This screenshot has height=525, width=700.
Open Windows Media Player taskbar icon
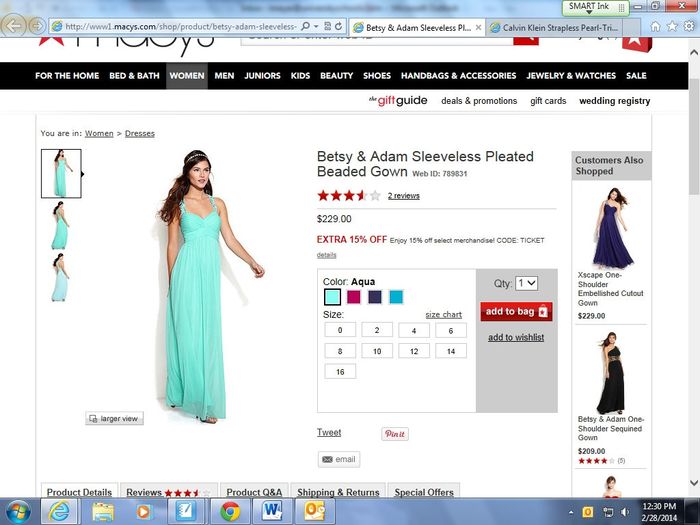coord(143,512)
